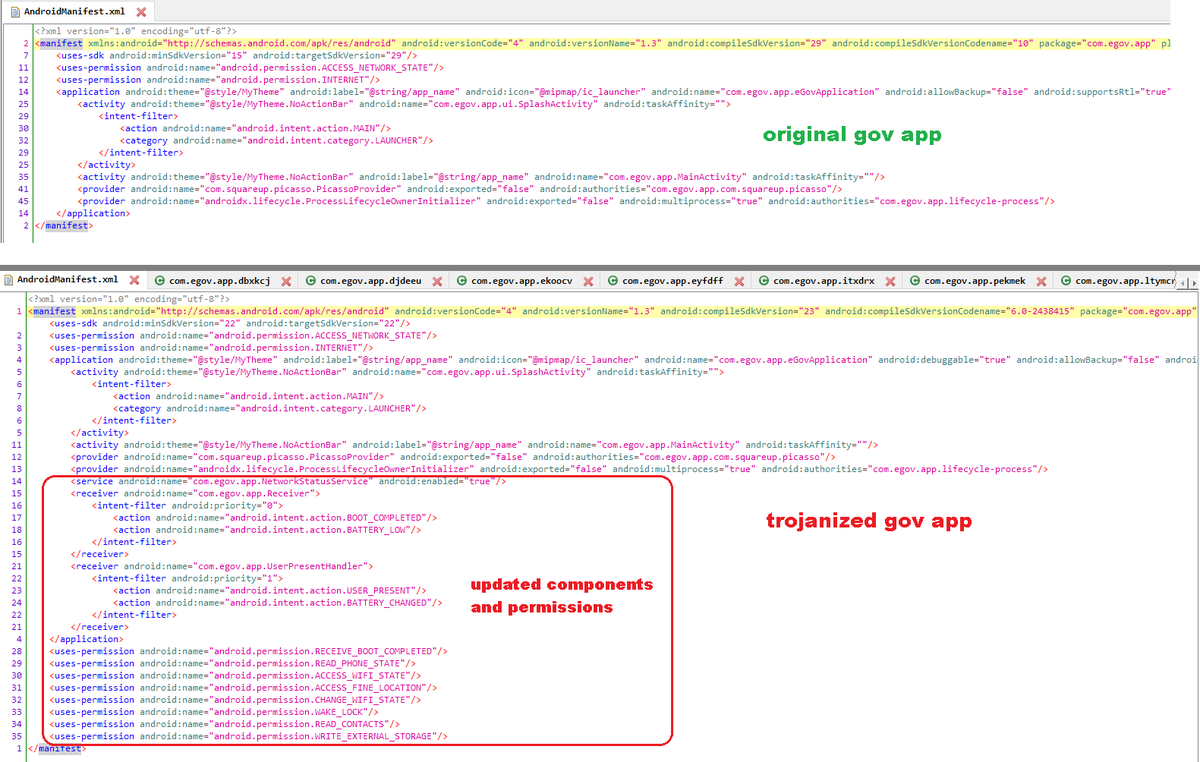This screenshot has height=762, width=1200.
Task: Click the file icon on the bottom window's AndroidManifest.xml tab
Action: pyautogui.click(x=9, y=279)
